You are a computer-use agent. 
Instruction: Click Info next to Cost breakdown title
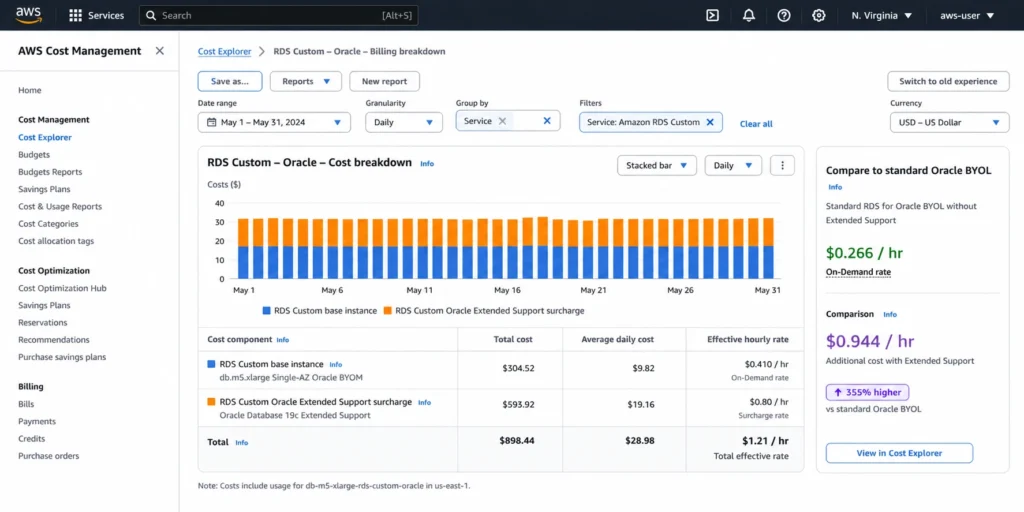(426, 163)
